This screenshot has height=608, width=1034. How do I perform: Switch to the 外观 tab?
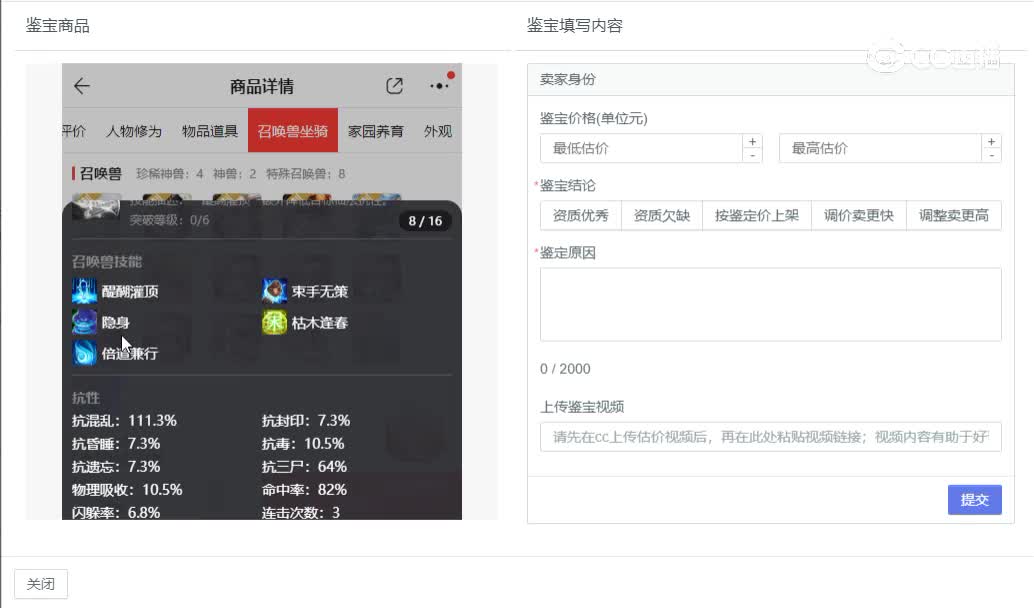pyautogui.click(x=438, y=131)
